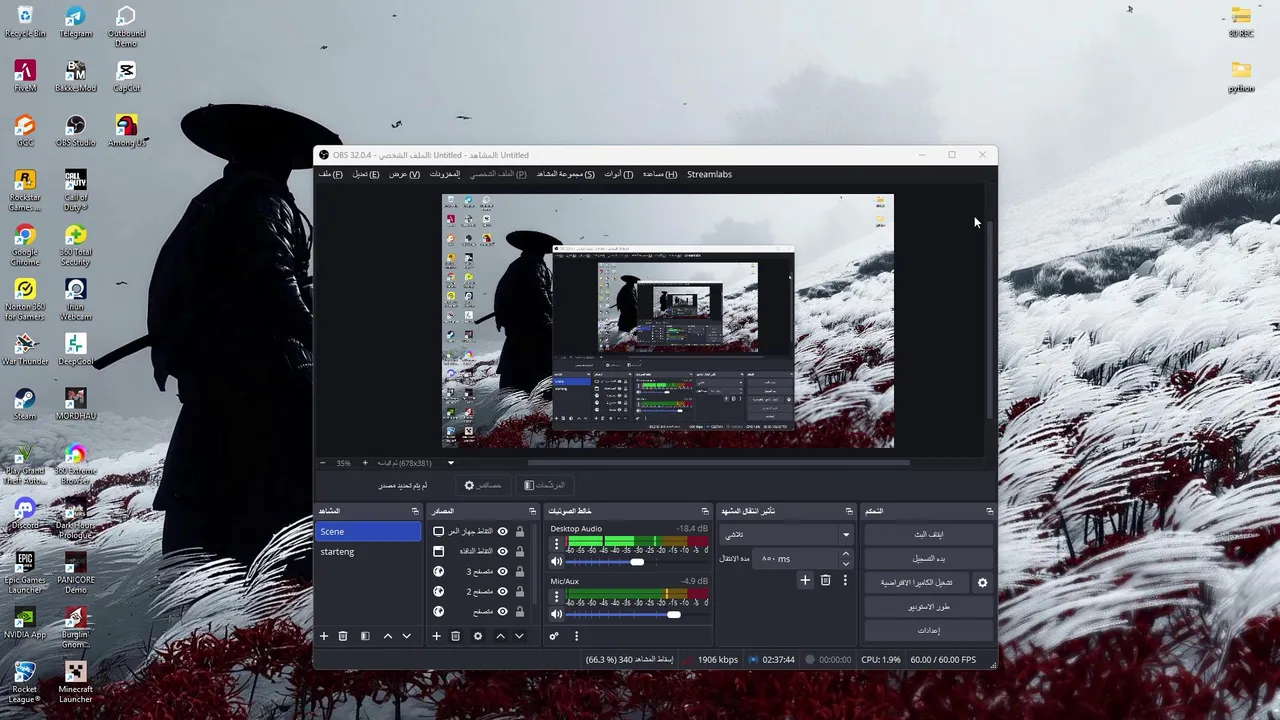Adjust the Desktop Audio volume slider
Viewport: 1280px width, 720px height.
click(637, 562)
